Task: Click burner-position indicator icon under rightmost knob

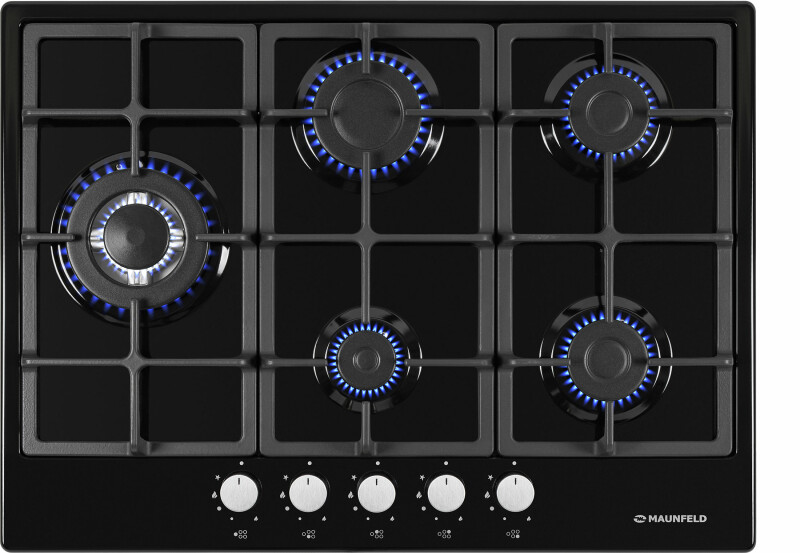Action: pos(513,534)
